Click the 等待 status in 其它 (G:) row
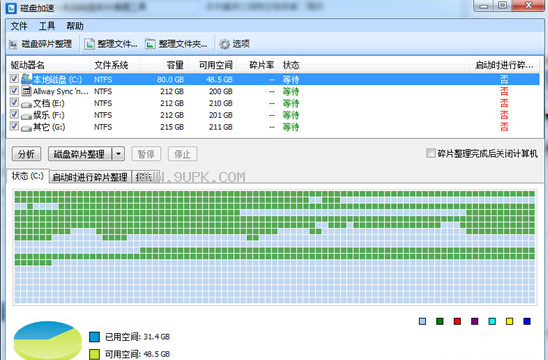Screen dimensions: 548x360 291,127
